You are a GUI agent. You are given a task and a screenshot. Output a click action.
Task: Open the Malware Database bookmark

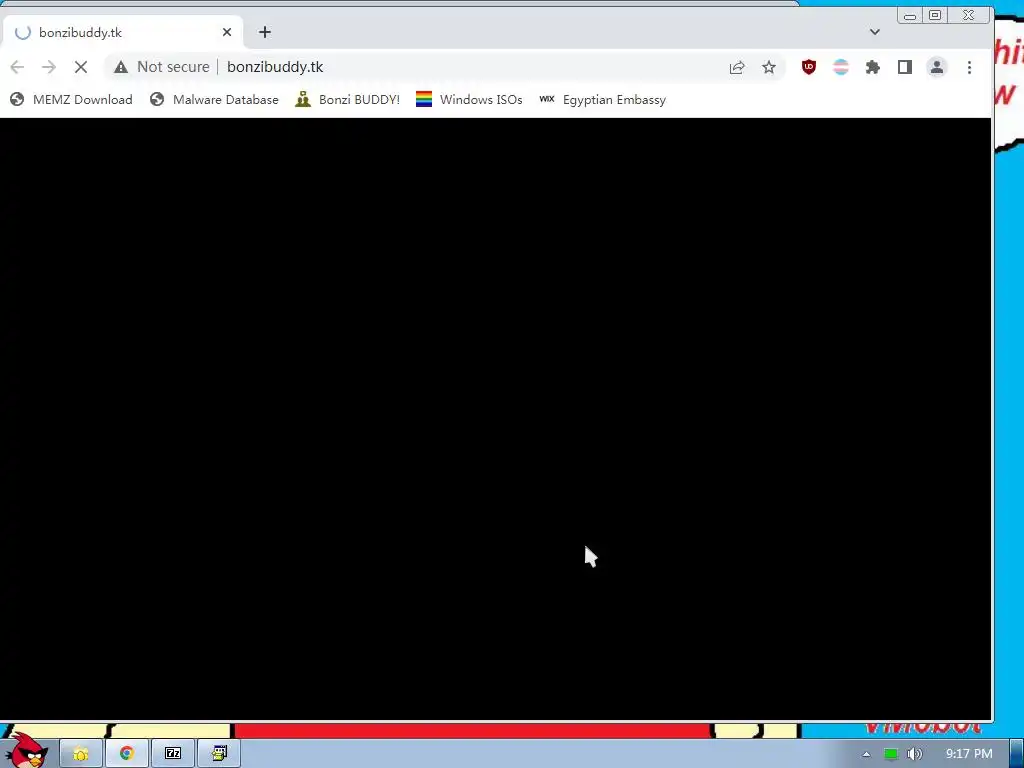(x=214, y=99)
